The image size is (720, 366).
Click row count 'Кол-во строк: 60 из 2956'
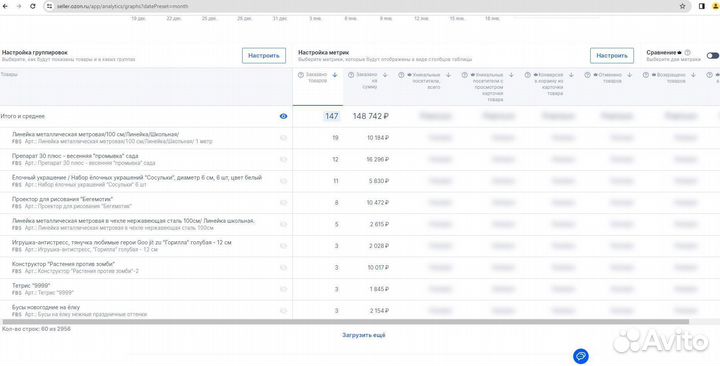tap(36, 329)
